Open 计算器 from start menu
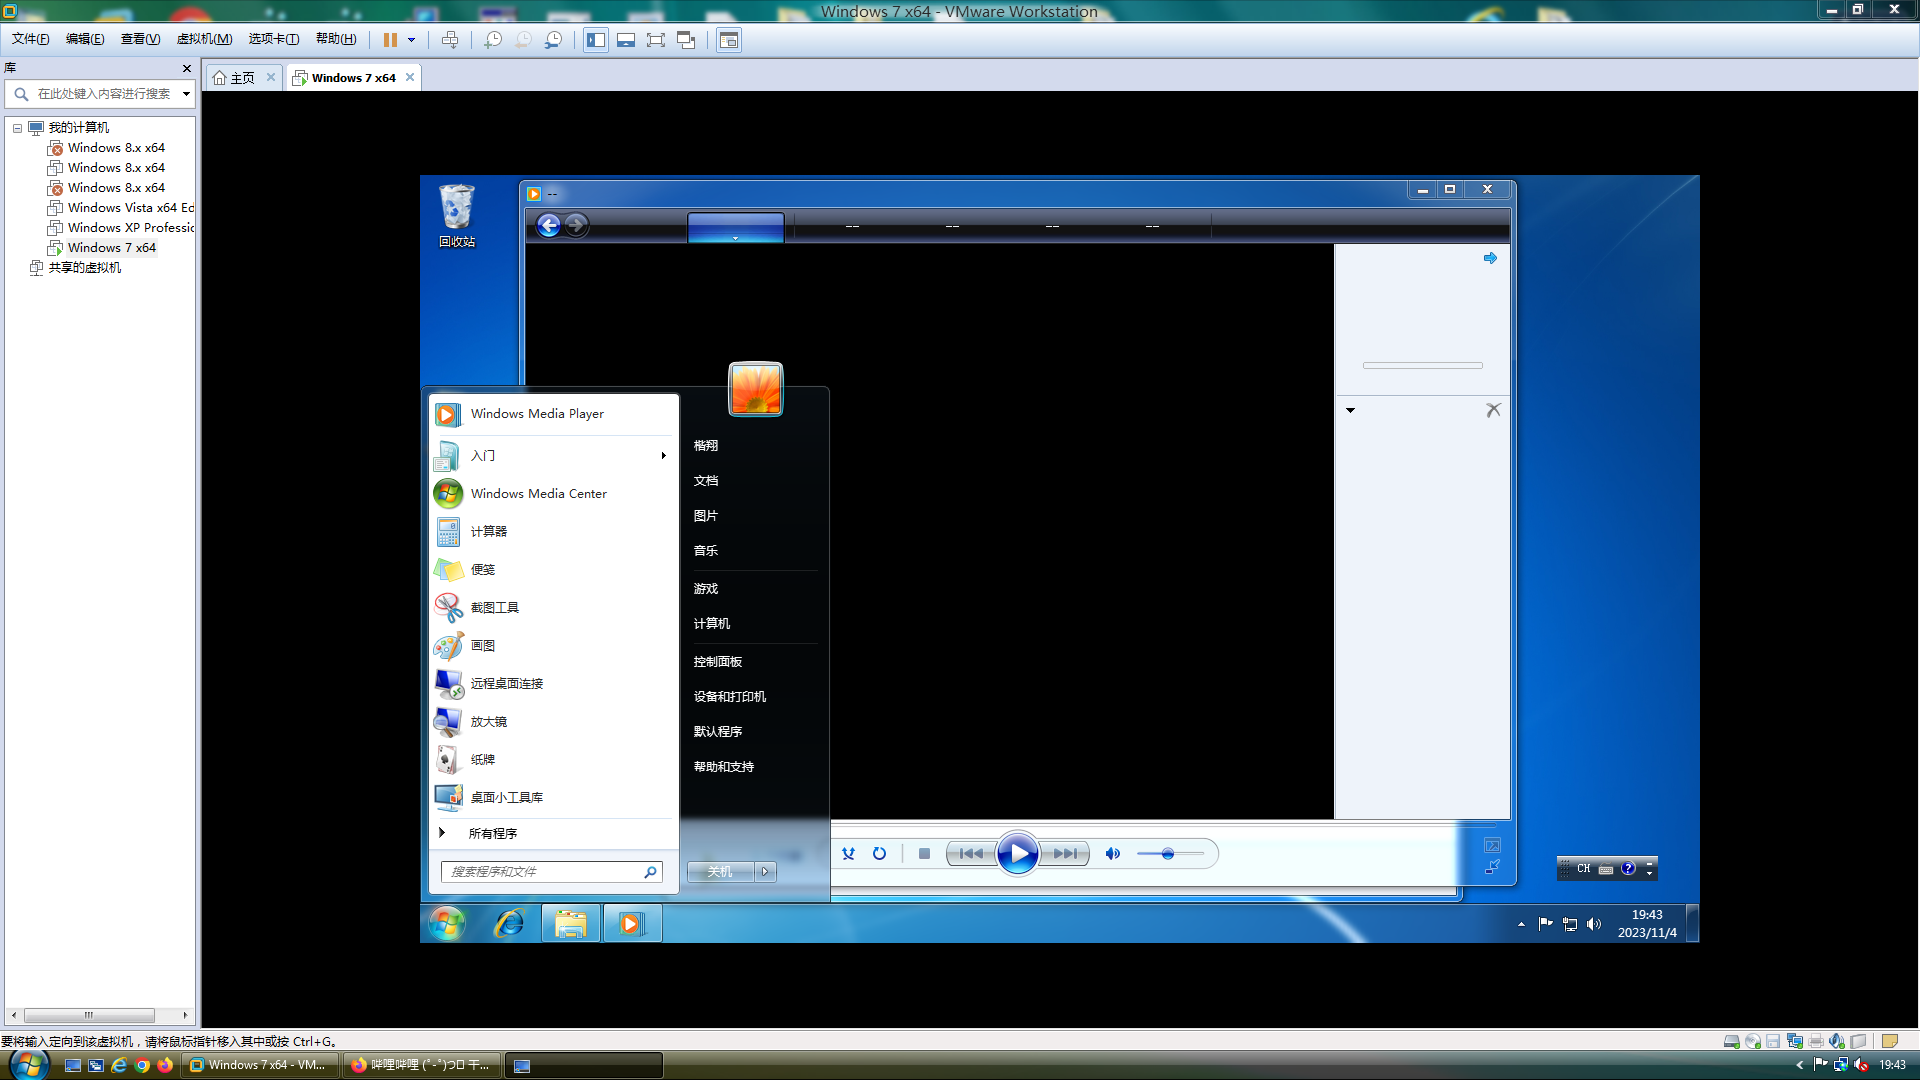Viewport: 1920px width, 1080px height. pyautogui.click(x=554, y=532)
